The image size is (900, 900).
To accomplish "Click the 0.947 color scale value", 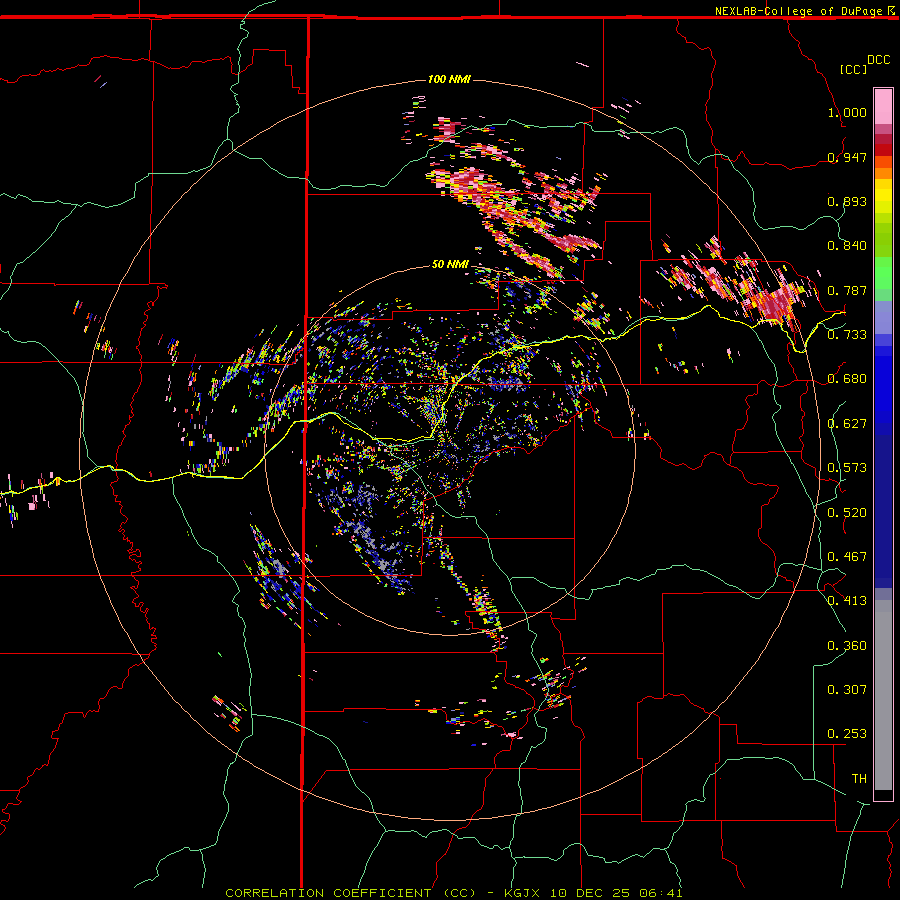I will pyautogui.click(x=847, y=157).
